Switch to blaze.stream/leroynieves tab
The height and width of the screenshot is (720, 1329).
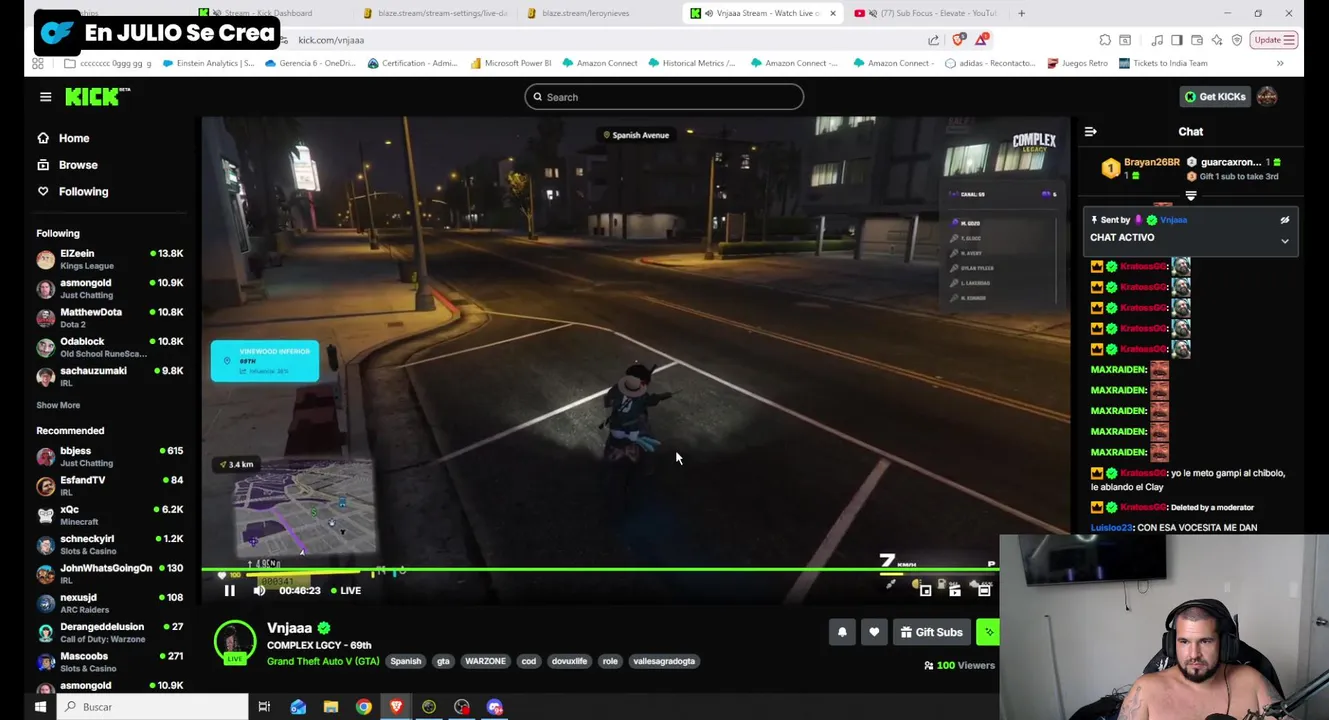(x=599, y=13)
